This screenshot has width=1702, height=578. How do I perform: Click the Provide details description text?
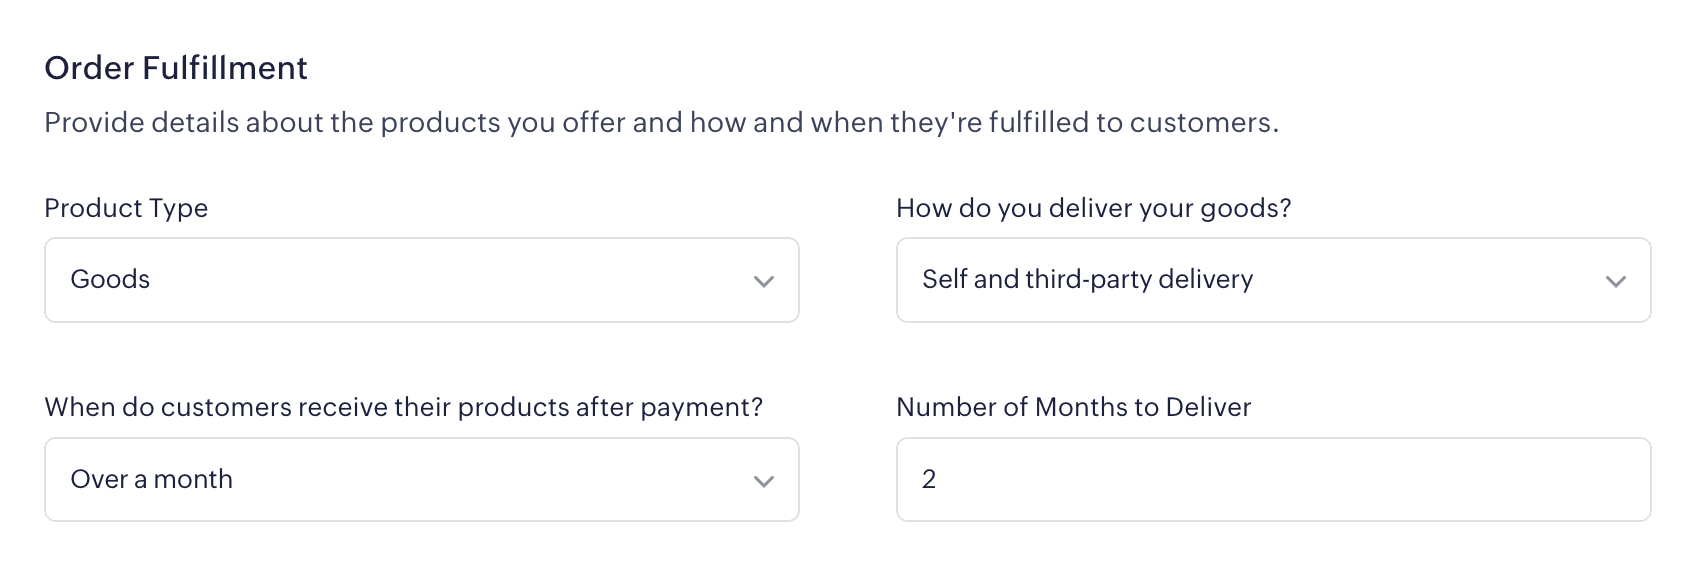661,123
